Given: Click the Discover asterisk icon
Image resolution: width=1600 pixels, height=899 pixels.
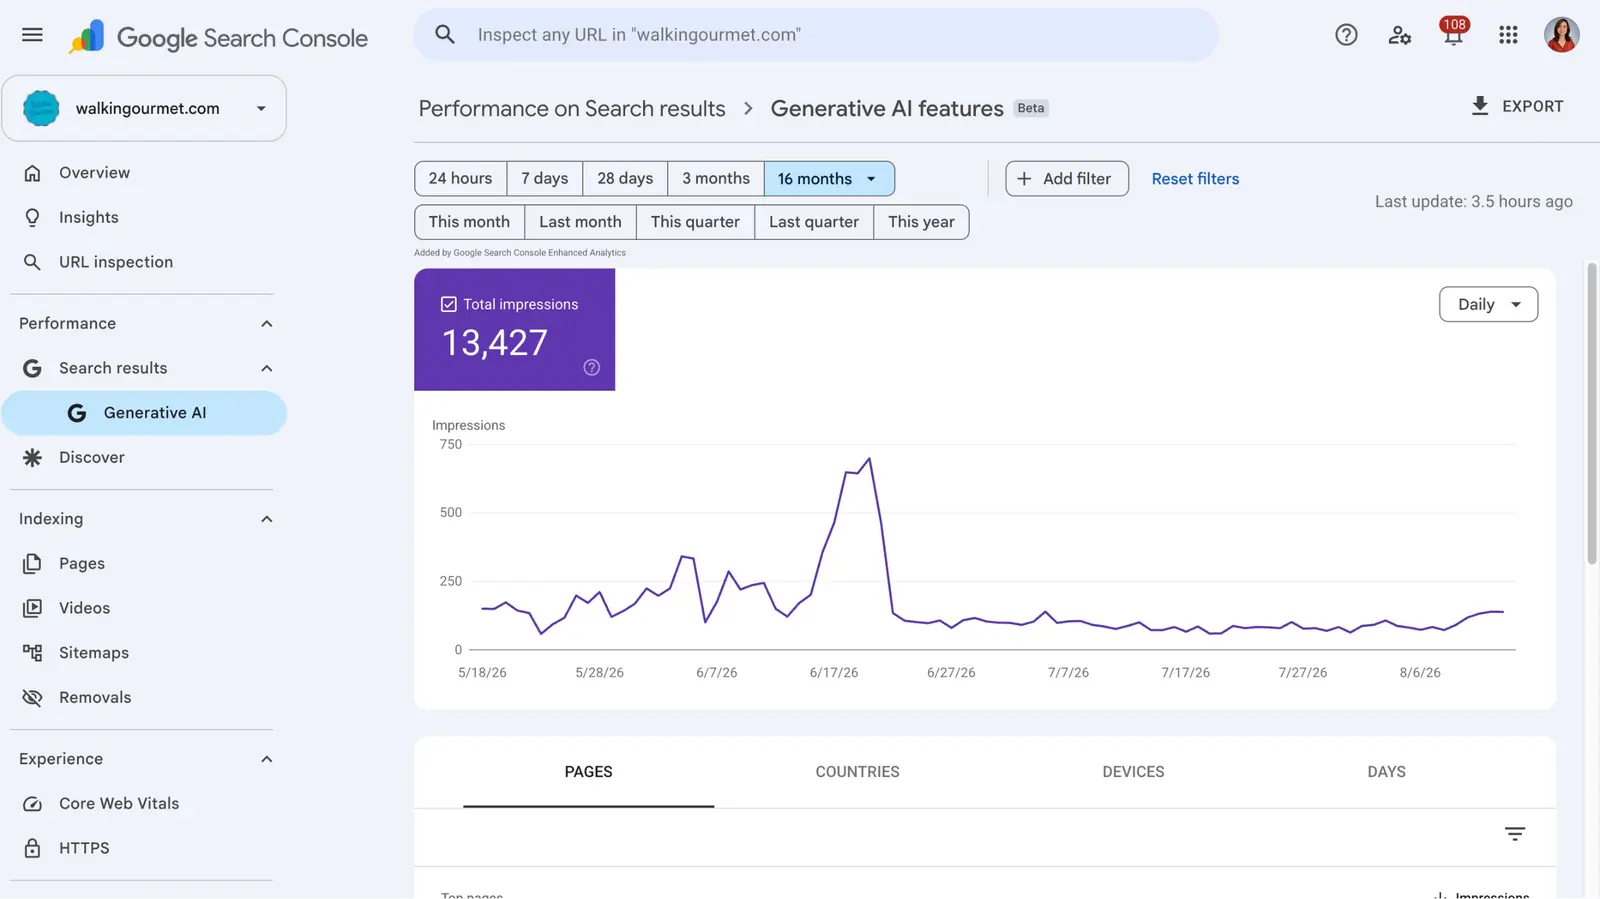Looking at the screenshot, I should click(x=33, y=458).
